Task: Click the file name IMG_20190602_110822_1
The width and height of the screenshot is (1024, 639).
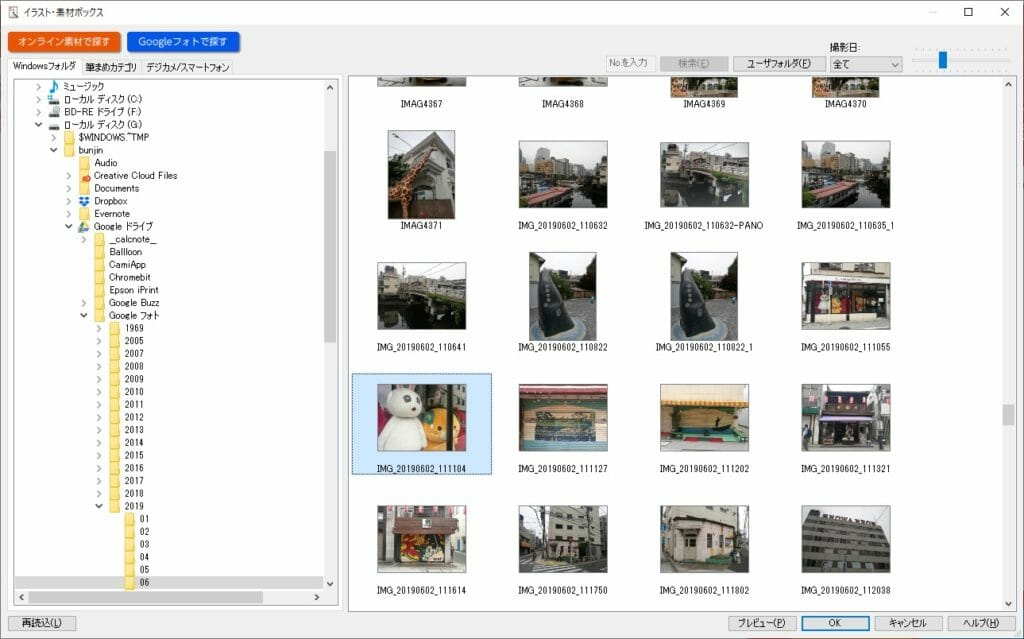Action: click(x=704, y=348)
